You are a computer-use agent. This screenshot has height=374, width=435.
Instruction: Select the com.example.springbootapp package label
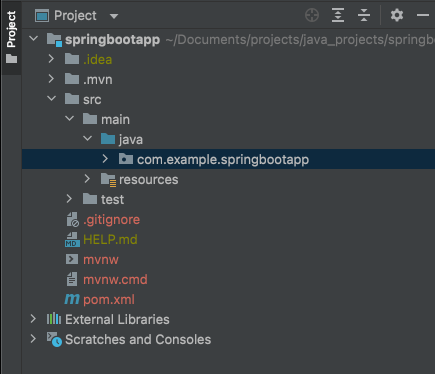tap(223, 160)
